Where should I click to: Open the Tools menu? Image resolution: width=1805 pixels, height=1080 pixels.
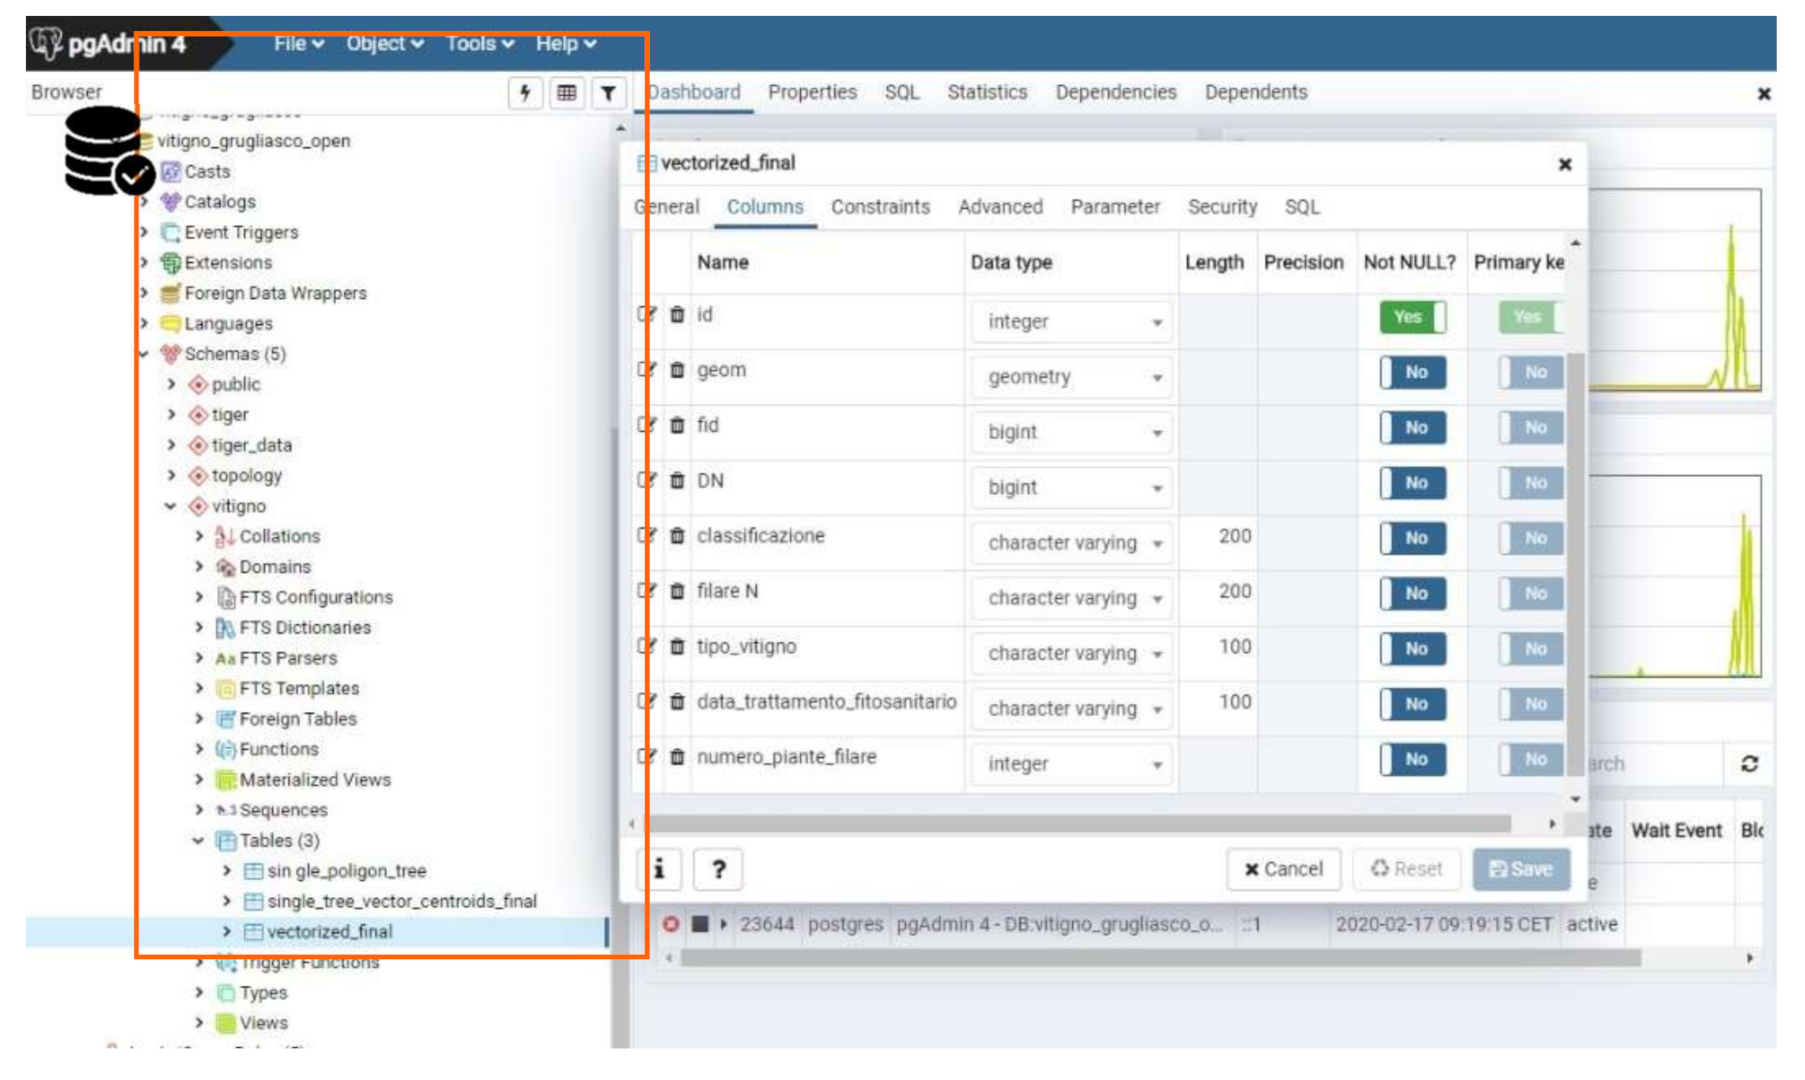(x=479, y=44)
